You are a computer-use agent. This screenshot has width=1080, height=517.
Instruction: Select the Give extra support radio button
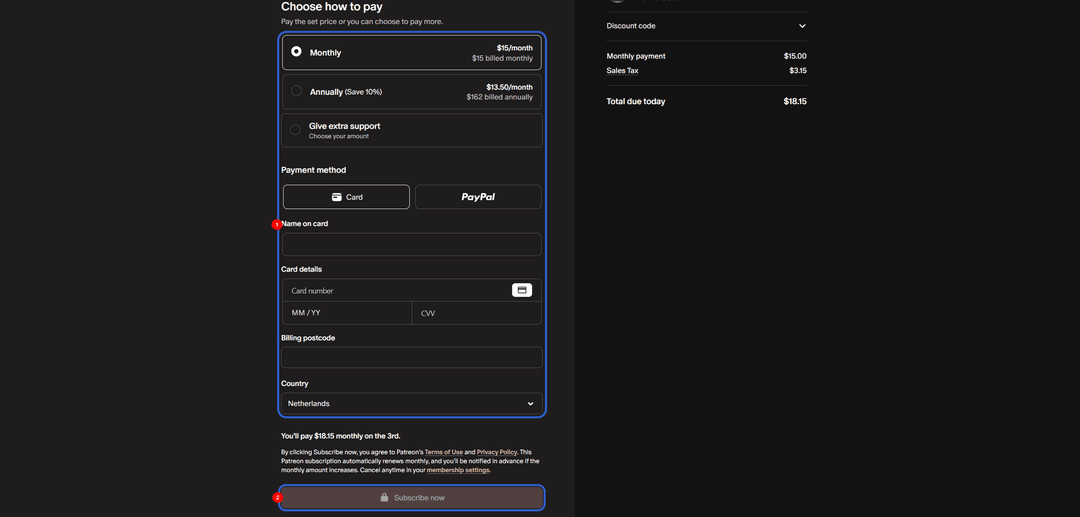295,129
